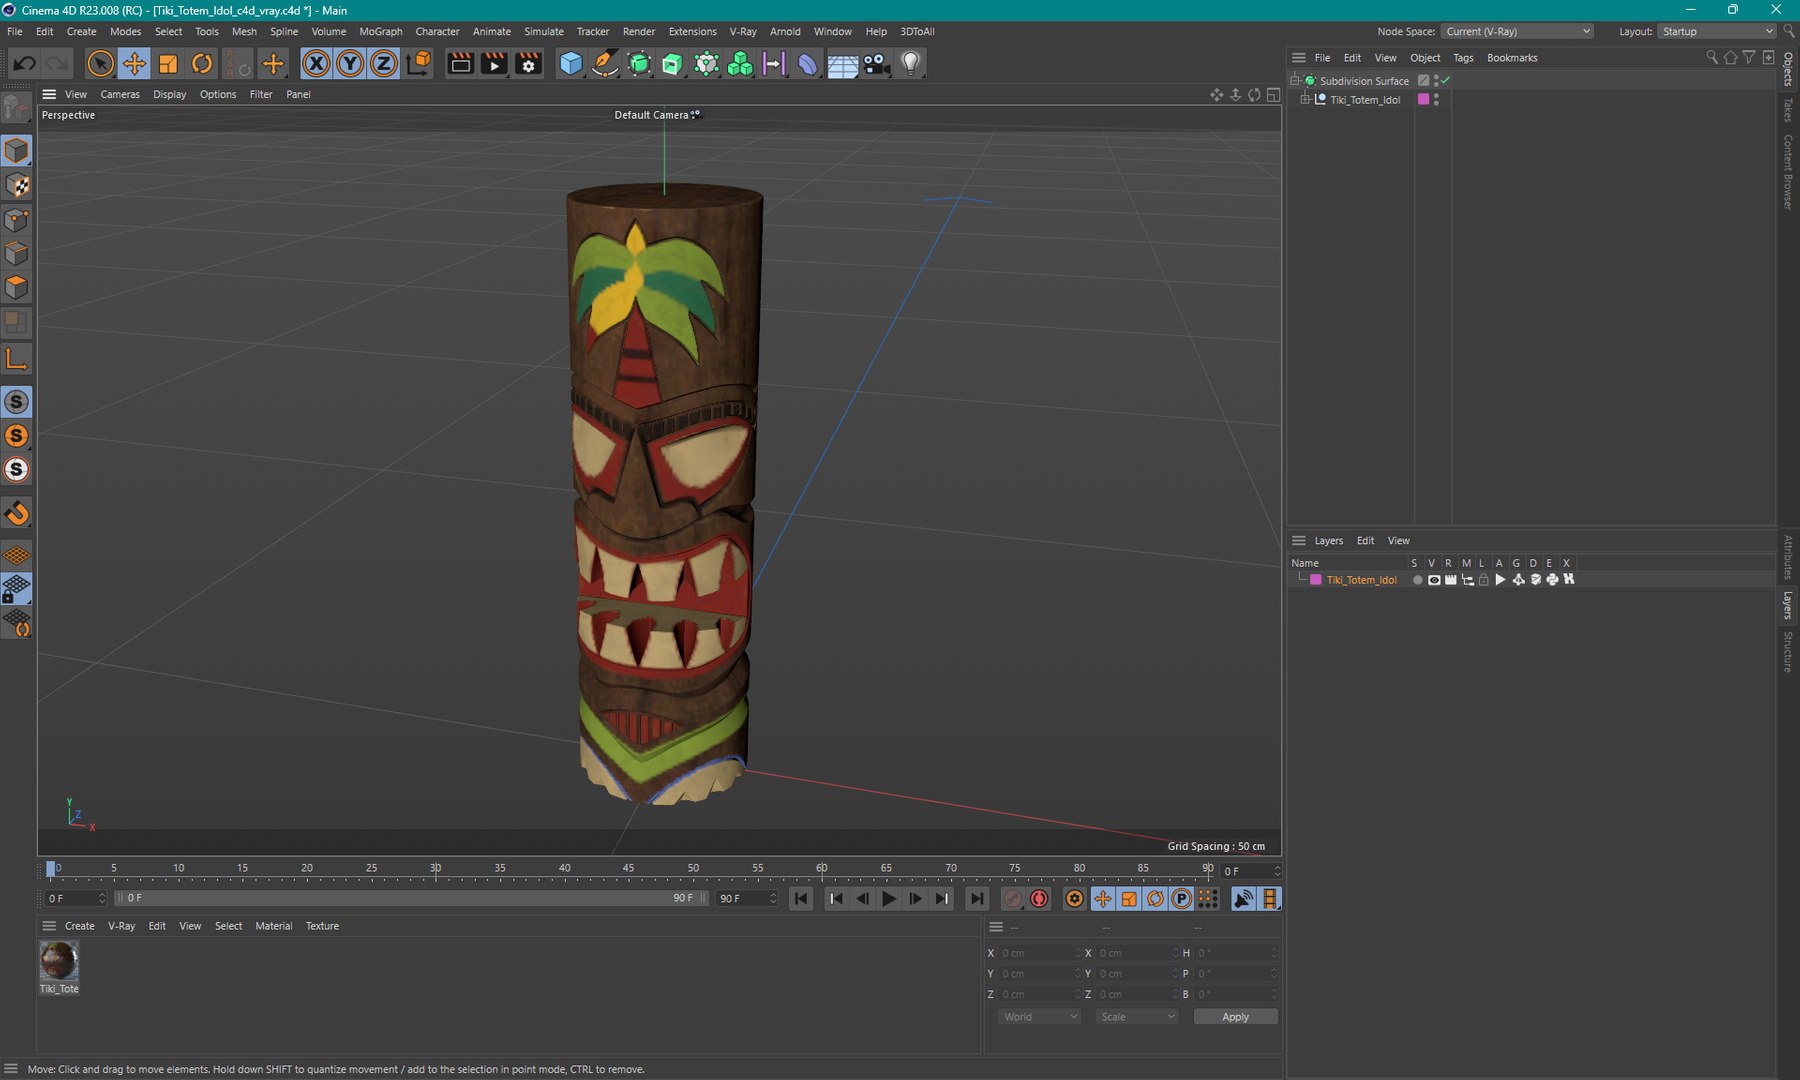The width and height of the screenshot is (1800, 1080).
Task: Select the Spline Pen tool
Action: pyautogui.click(x=605, y=64)
